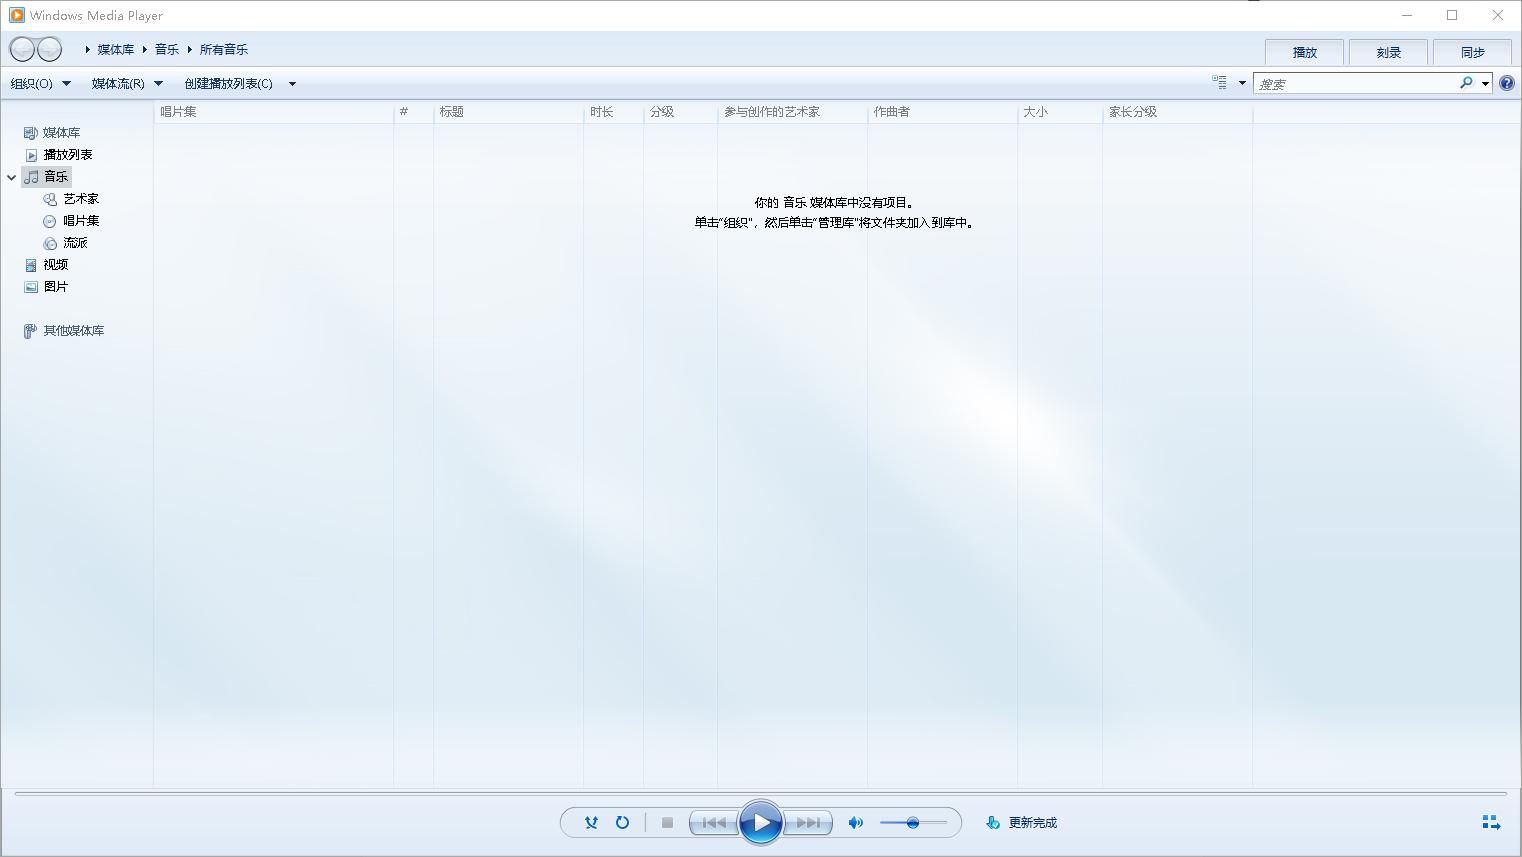
Task: Open the 组织(O) menu
Action: pyautogui.click(x=40, y=84)
